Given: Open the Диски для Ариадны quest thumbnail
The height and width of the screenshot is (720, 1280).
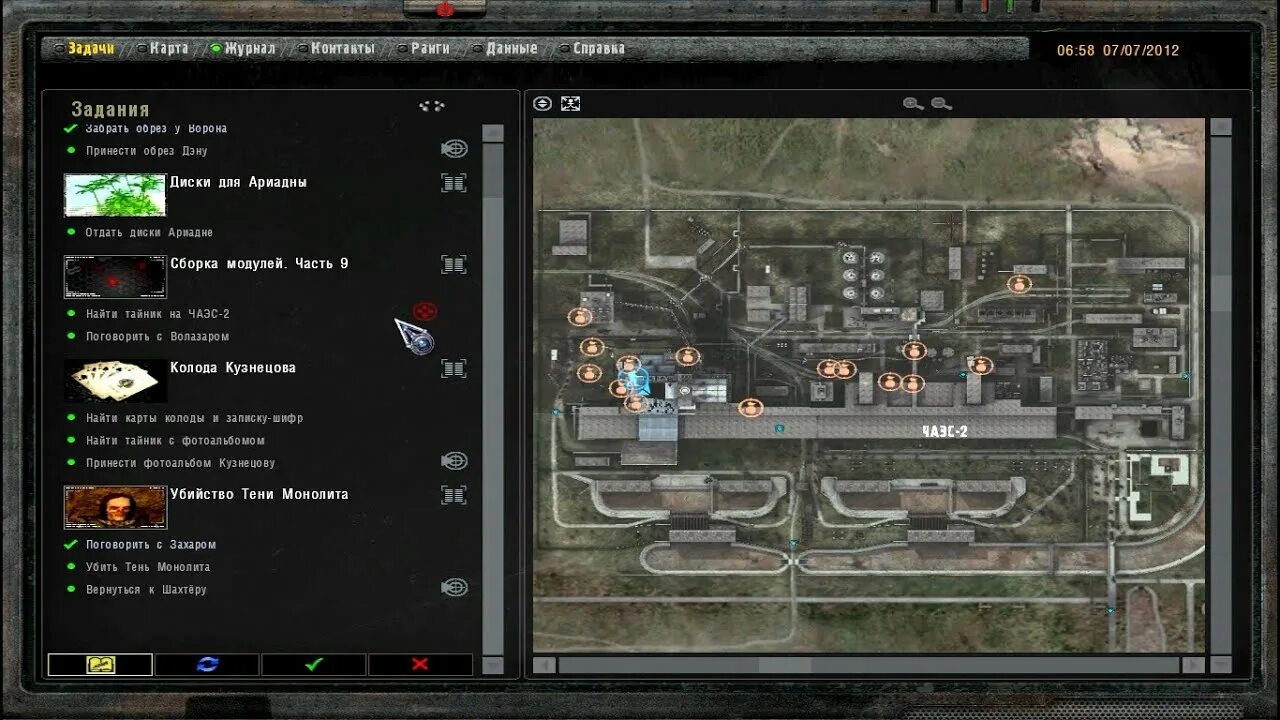Looking at the screenshot, I should point(115,195).
